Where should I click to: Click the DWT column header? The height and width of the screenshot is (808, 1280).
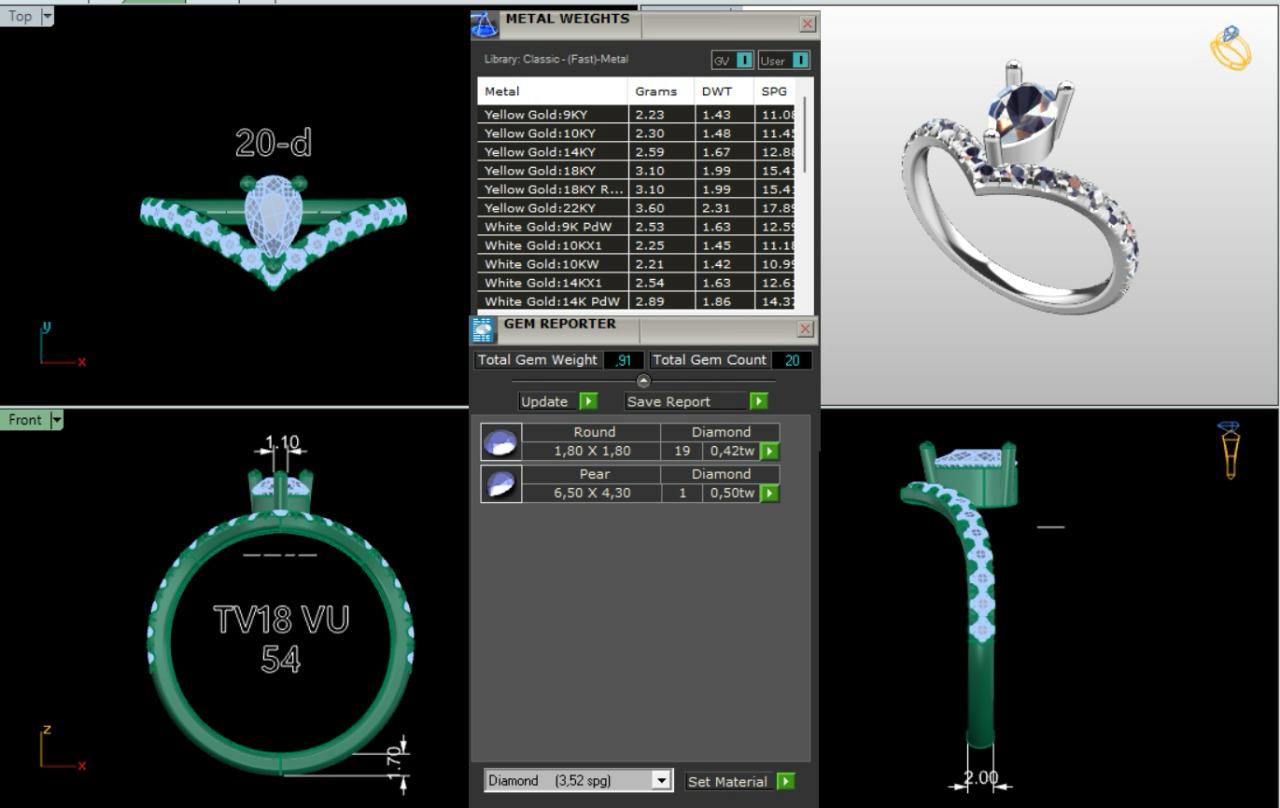[x=724, y=91]
